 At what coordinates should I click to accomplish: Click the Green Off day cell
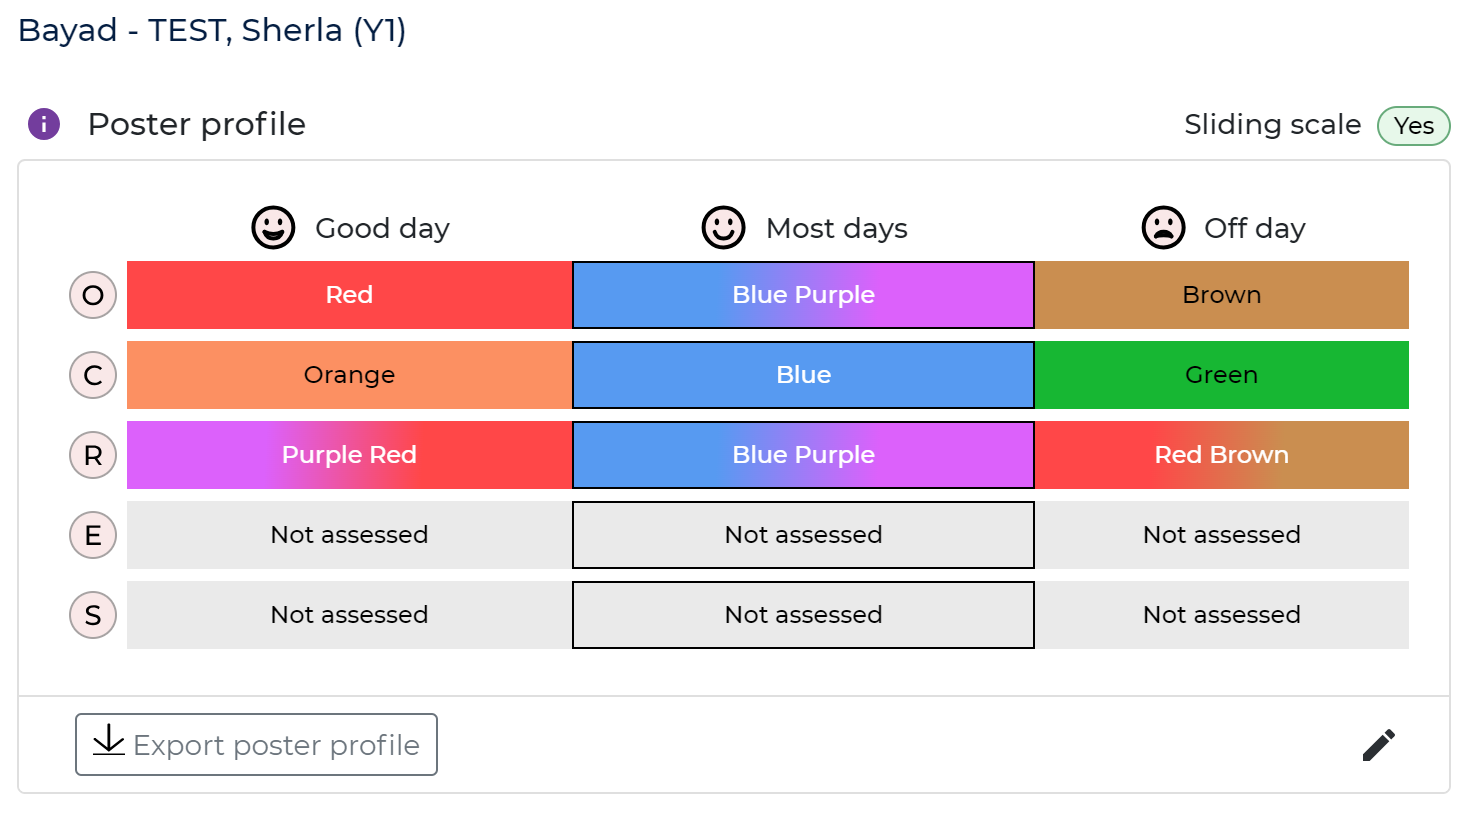pyautogui.click(x=1221, y=375)
